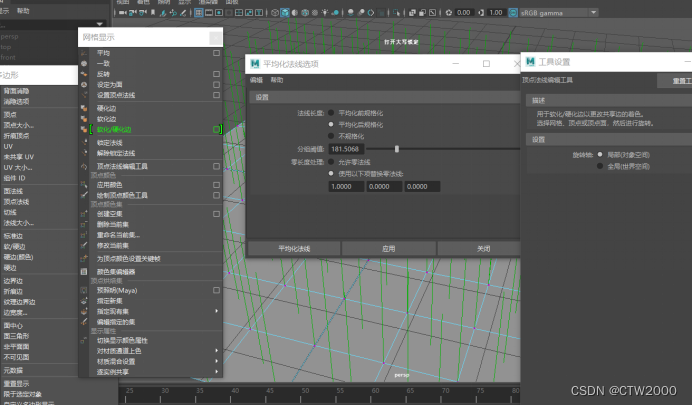Viewport: 693px width, 406px height.
Task: Collapse 描述 section in 工具设置 panel
Action: (609, 101)
